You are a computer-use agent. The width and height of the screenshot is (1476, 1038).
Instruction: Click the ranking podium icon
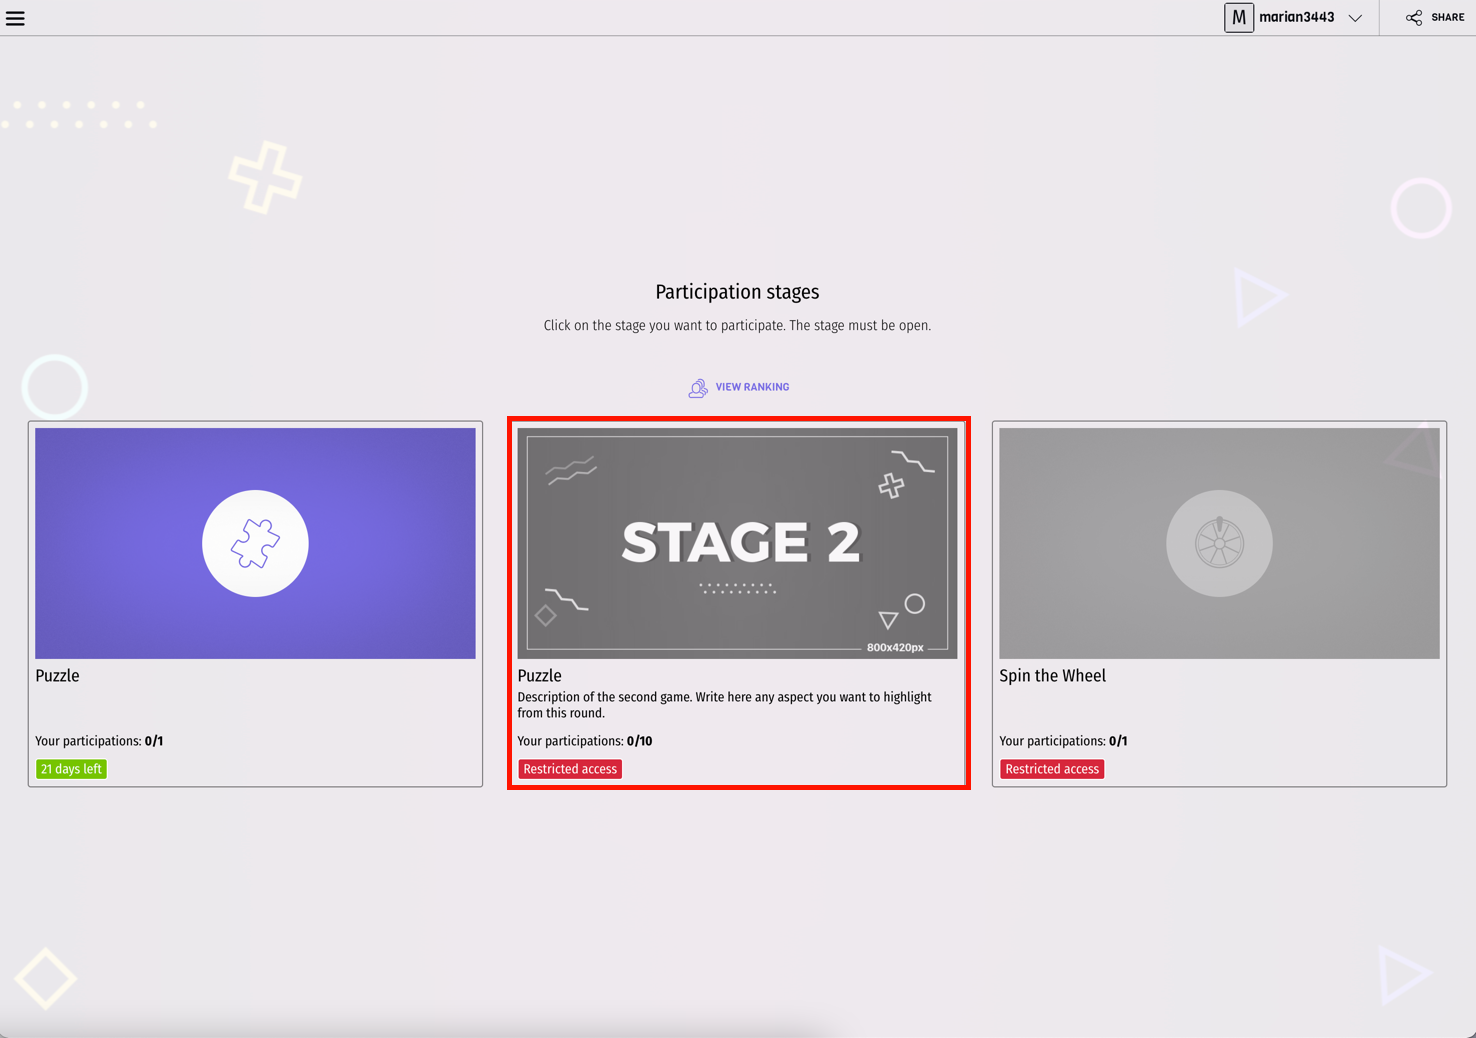pyautogui.click(x=698, y=388)
